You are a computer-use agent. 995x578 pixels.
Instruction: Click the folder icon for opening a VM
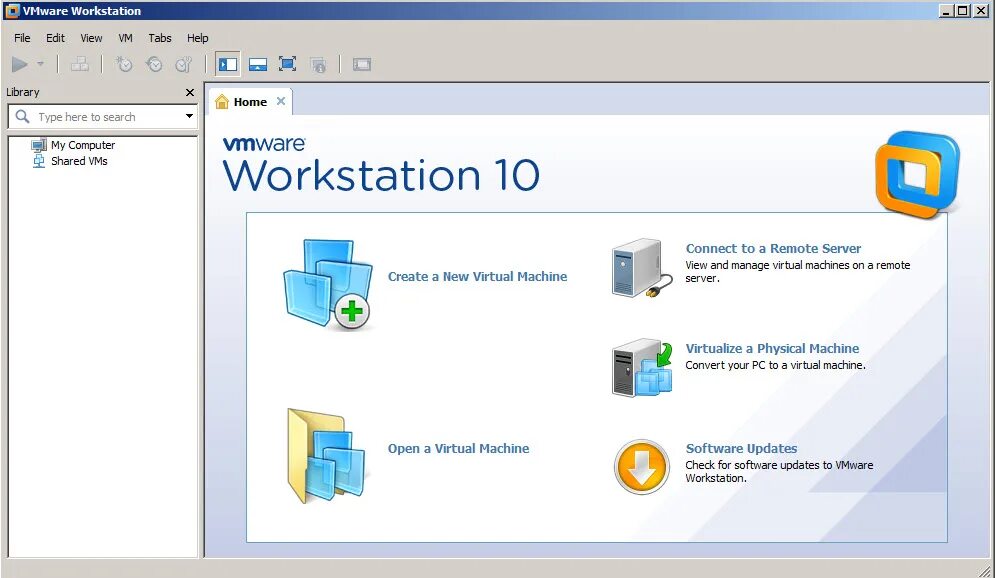click(326, 456)
